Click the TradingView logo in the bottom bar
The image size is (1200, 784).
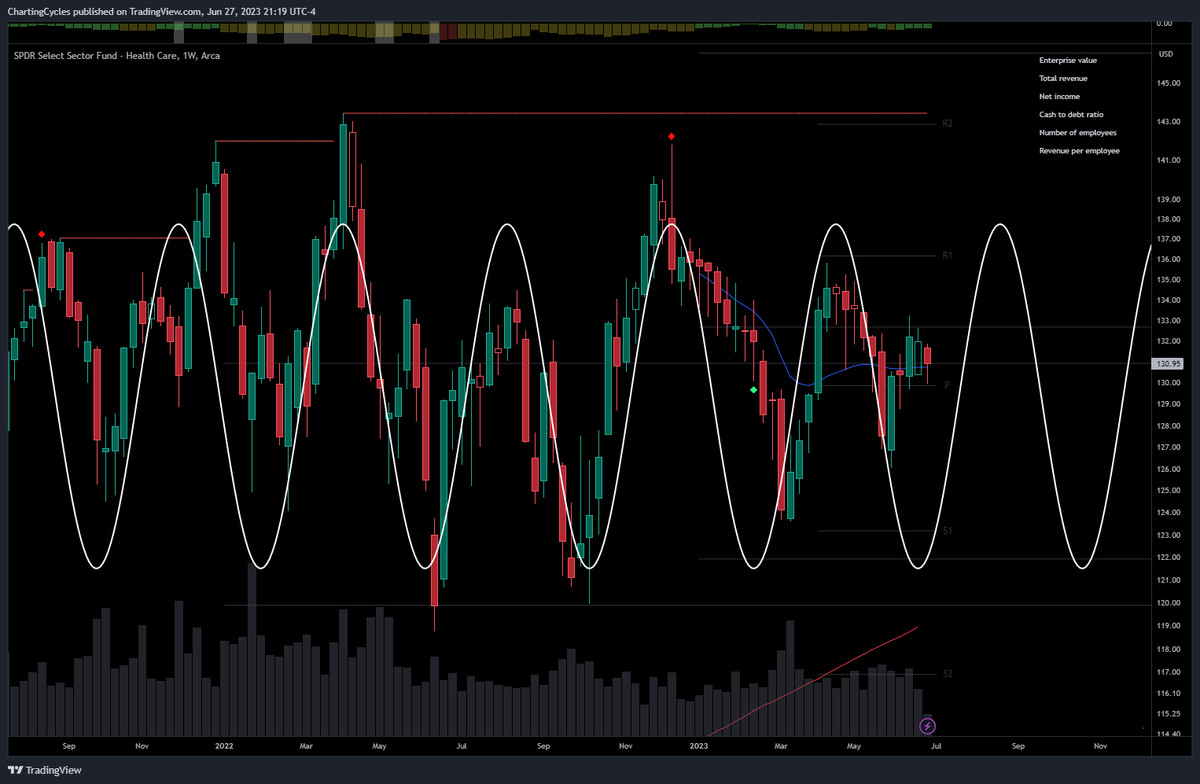(45, 771)
